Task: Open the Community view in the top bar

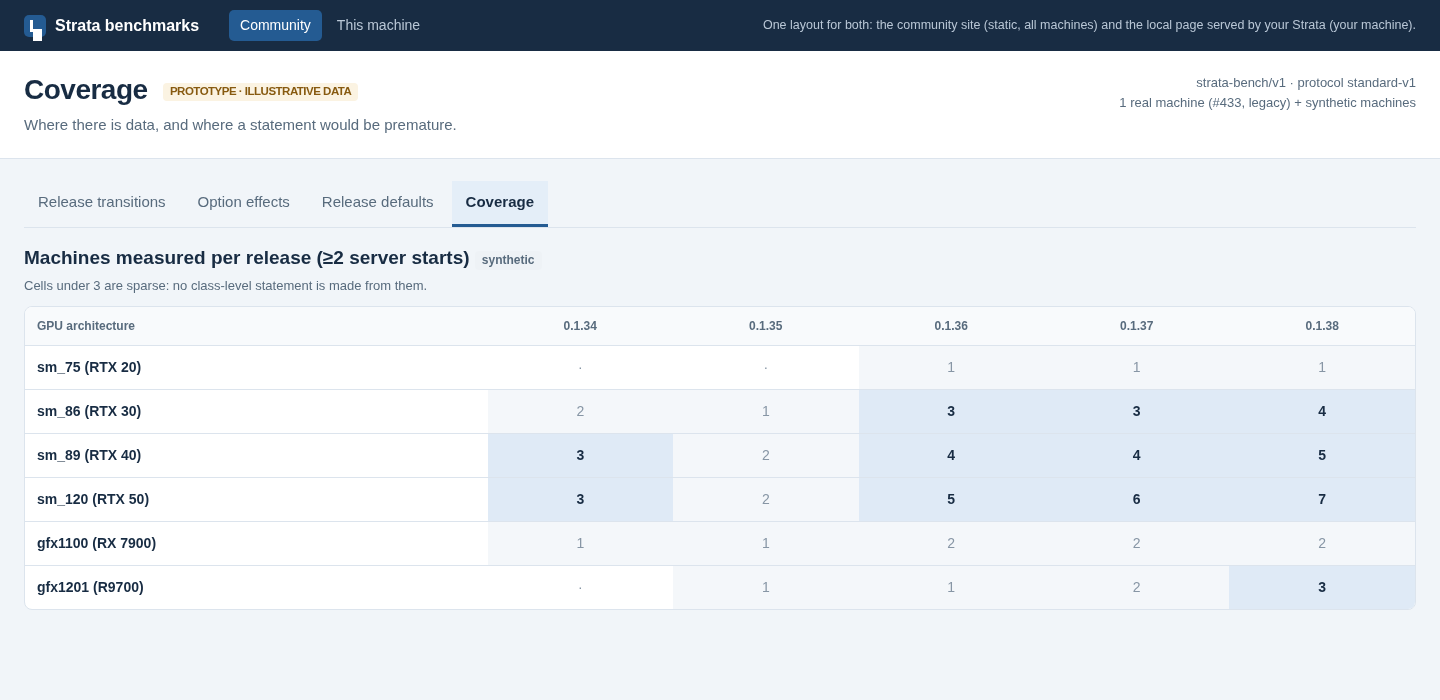Action: [275, 25]
